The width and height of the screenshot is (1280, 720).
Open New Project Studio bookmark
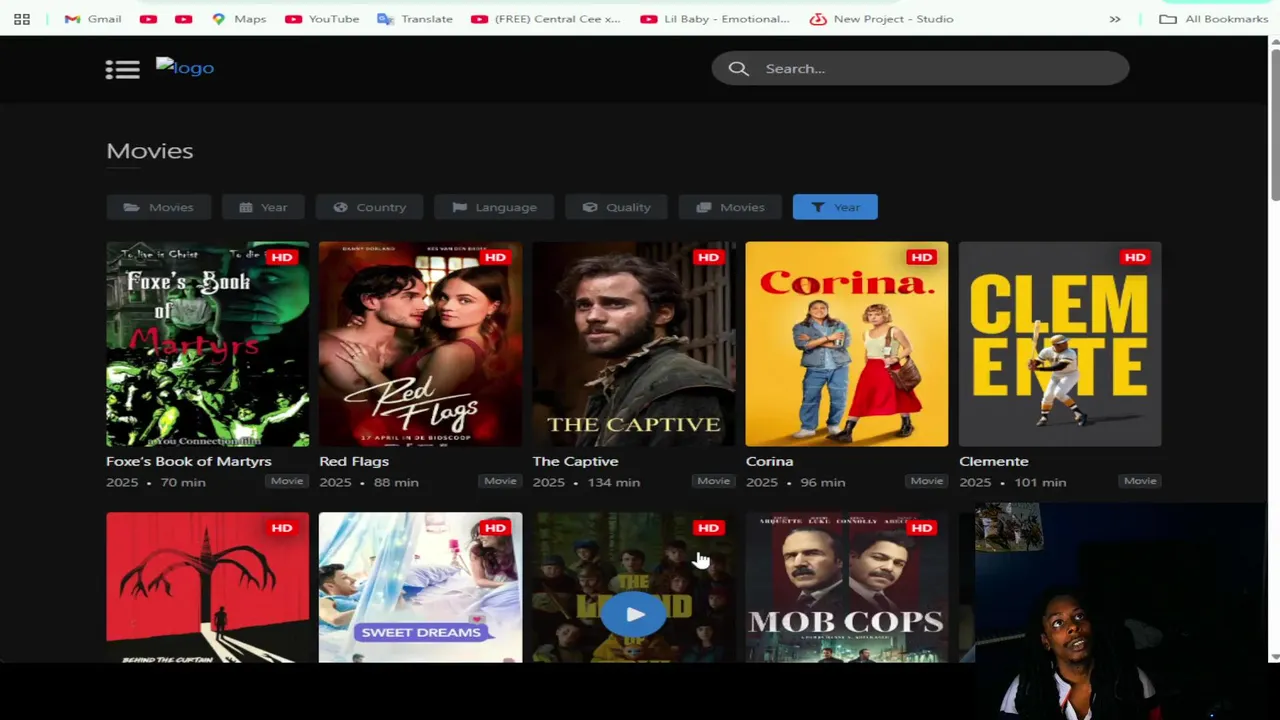[882, 19]
